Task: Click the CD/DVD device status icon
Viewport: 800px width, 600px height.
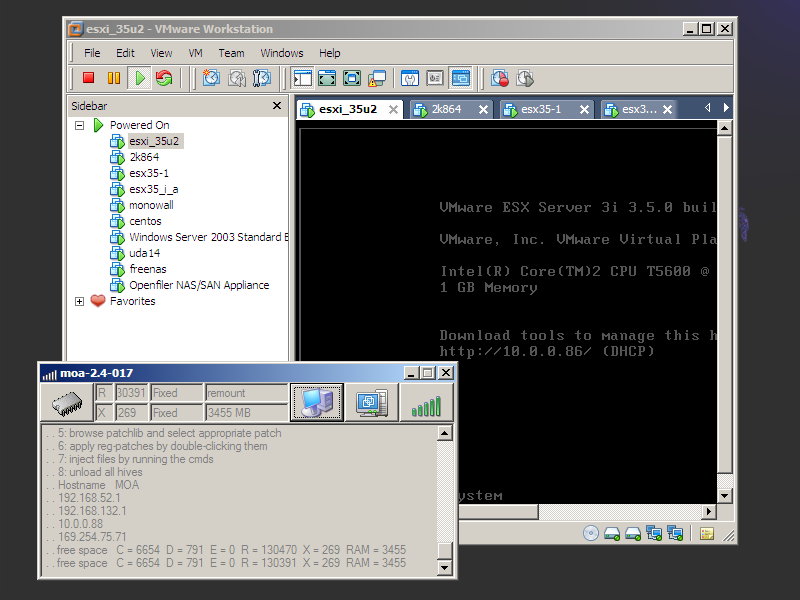Action: (x=591, y=533)
